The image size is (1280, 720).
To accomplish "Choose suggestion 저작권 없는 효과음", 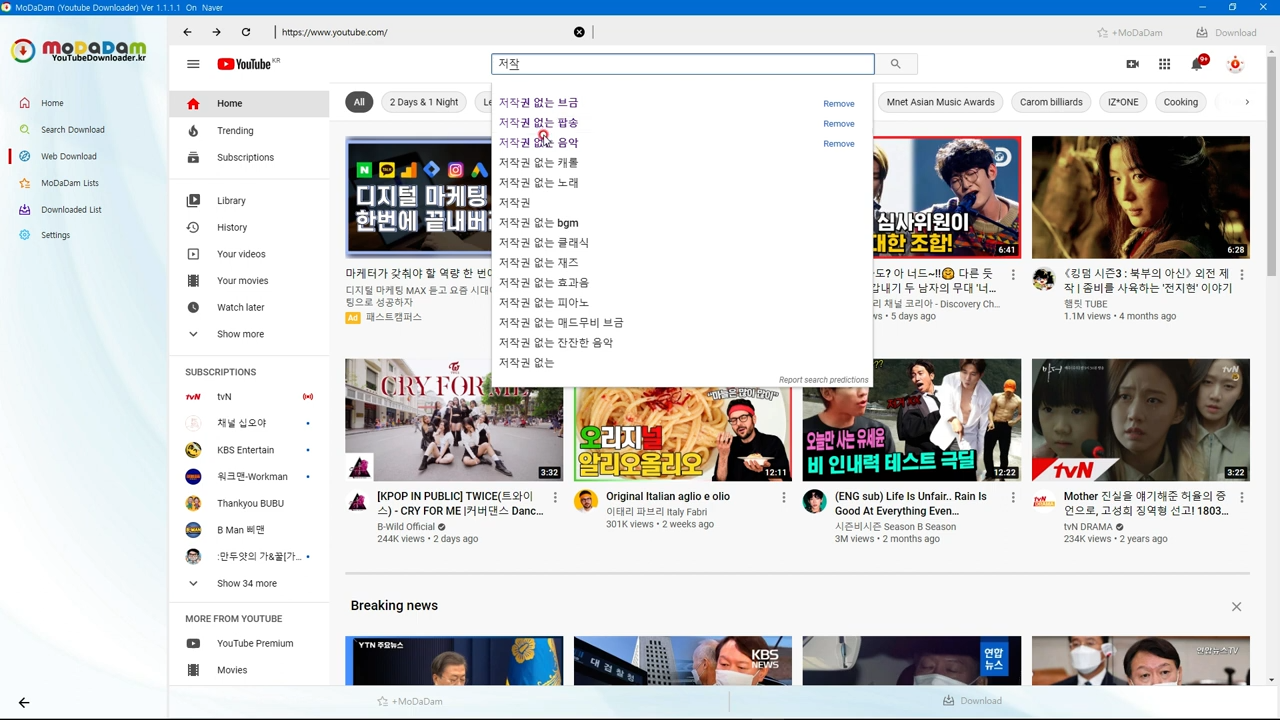I will click(x=543, y=282).
